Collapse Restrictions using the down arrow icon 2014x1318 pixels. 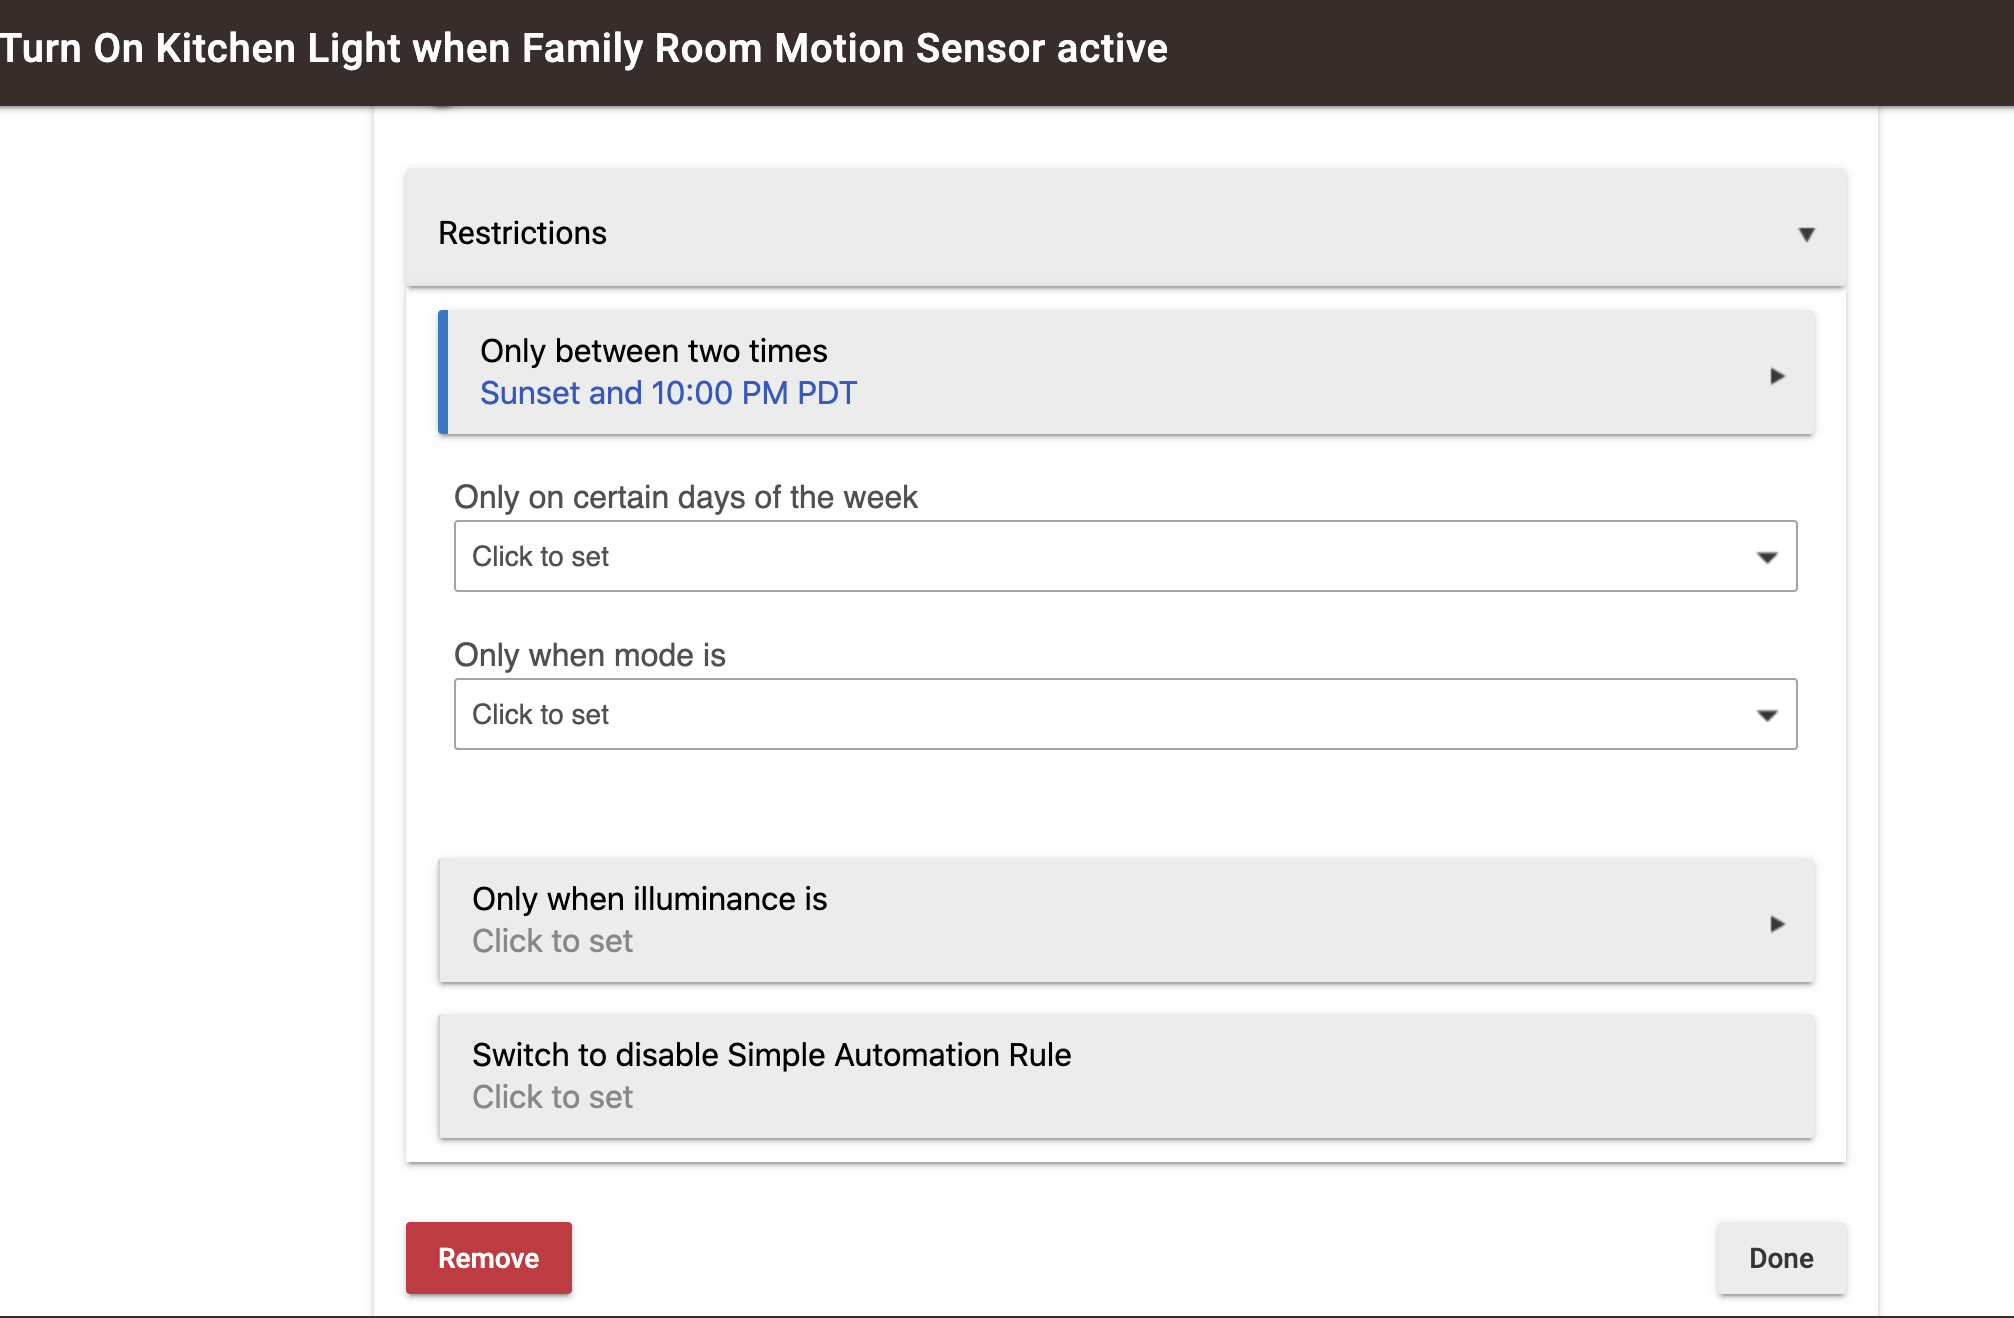[x=1806, y=234]
